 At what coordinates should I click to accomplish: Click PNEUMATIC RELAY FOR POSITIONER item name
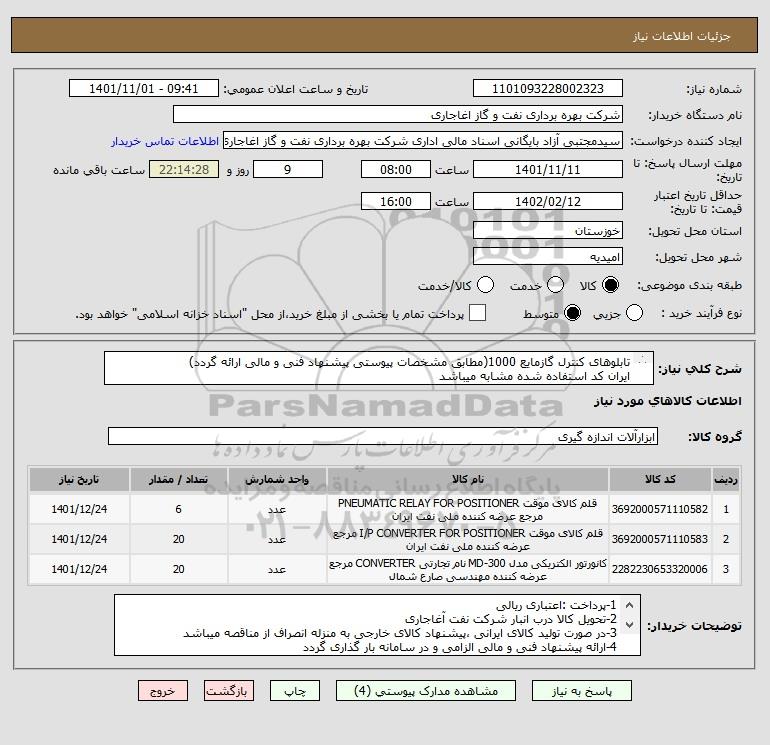coord(468,509)
